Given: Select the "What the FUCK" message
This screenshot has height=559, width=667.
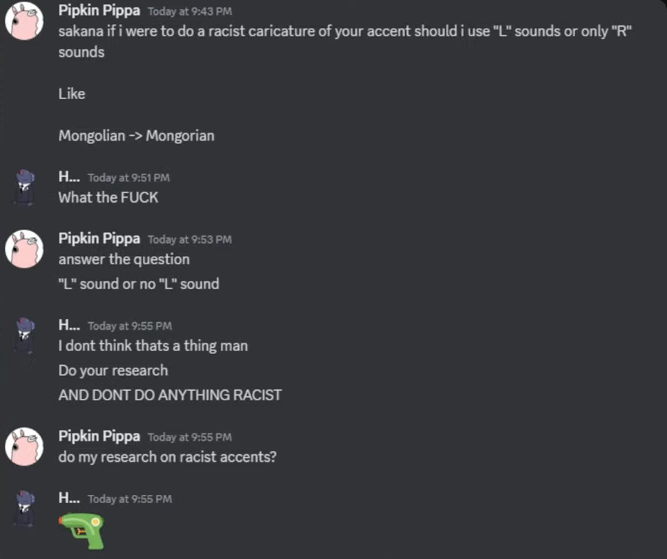Looking at the screenshot, I should coord(108,197).
